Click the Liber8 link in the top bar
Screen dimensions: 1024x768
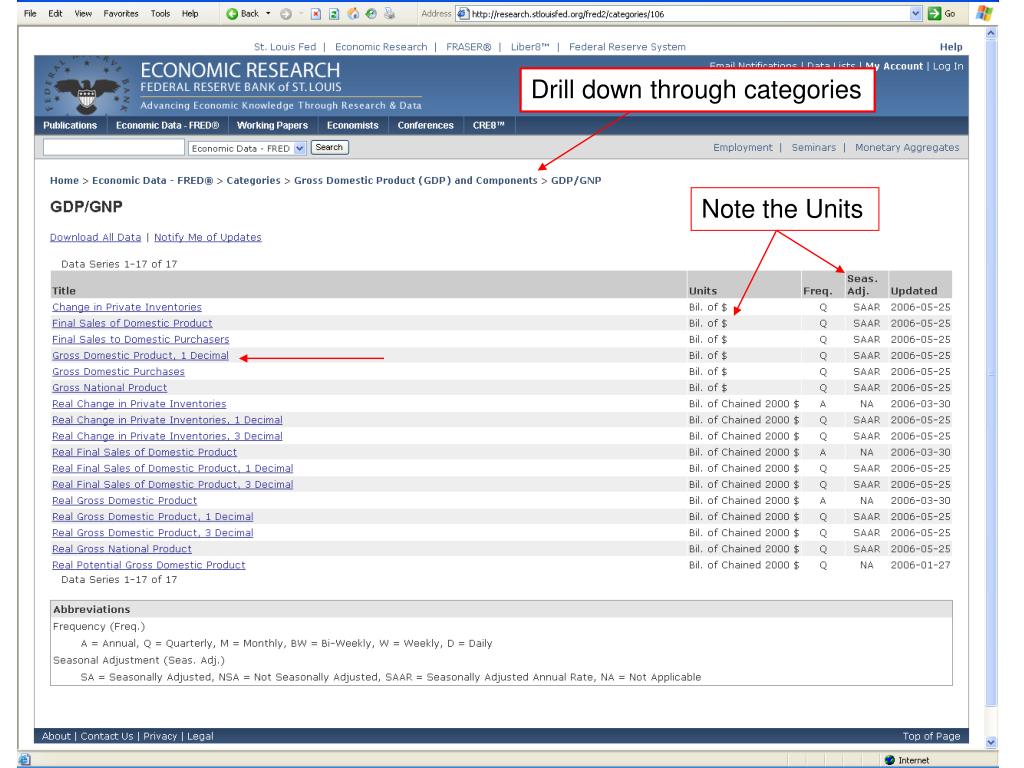tap(530, 47)
